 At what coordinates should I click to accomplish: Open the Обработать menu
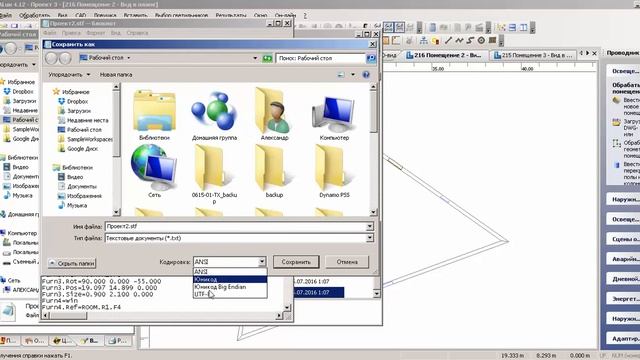pyautogui.click(x=35, y=15)
